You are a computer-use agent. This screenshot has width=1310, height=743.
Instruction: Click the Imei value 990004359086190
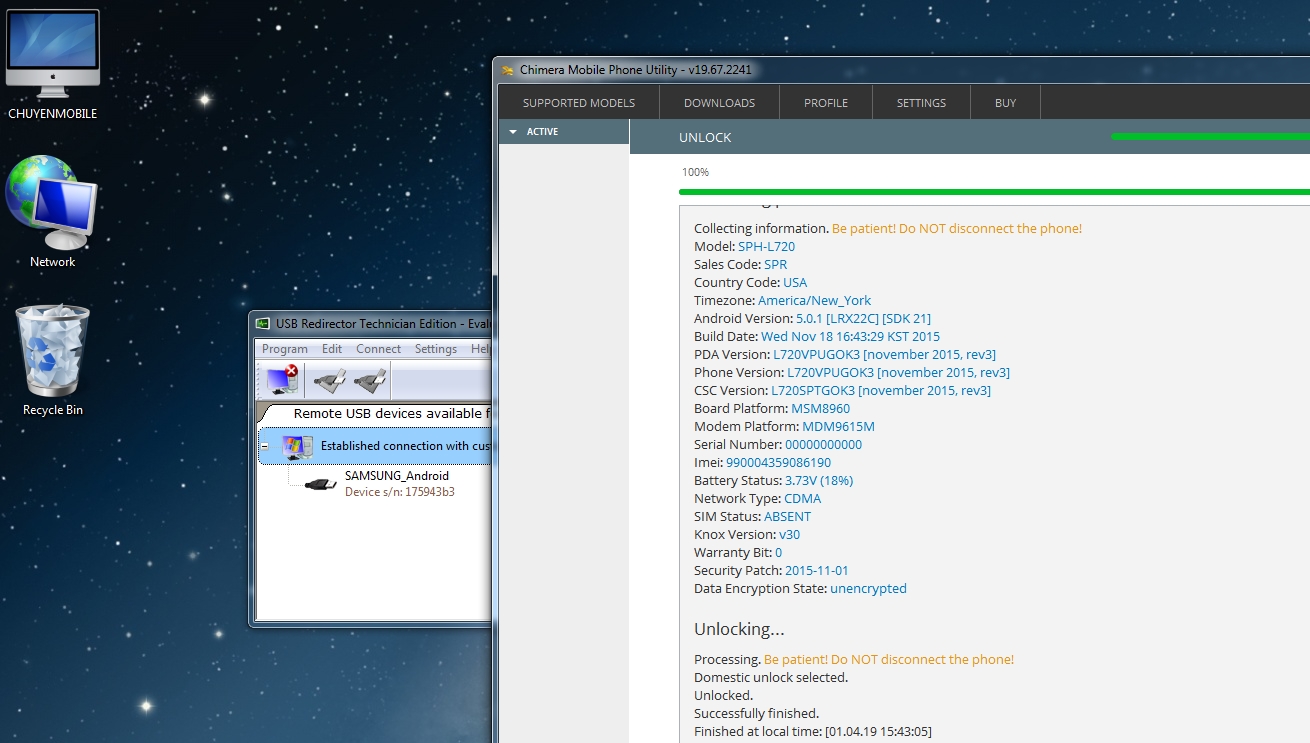778,462
